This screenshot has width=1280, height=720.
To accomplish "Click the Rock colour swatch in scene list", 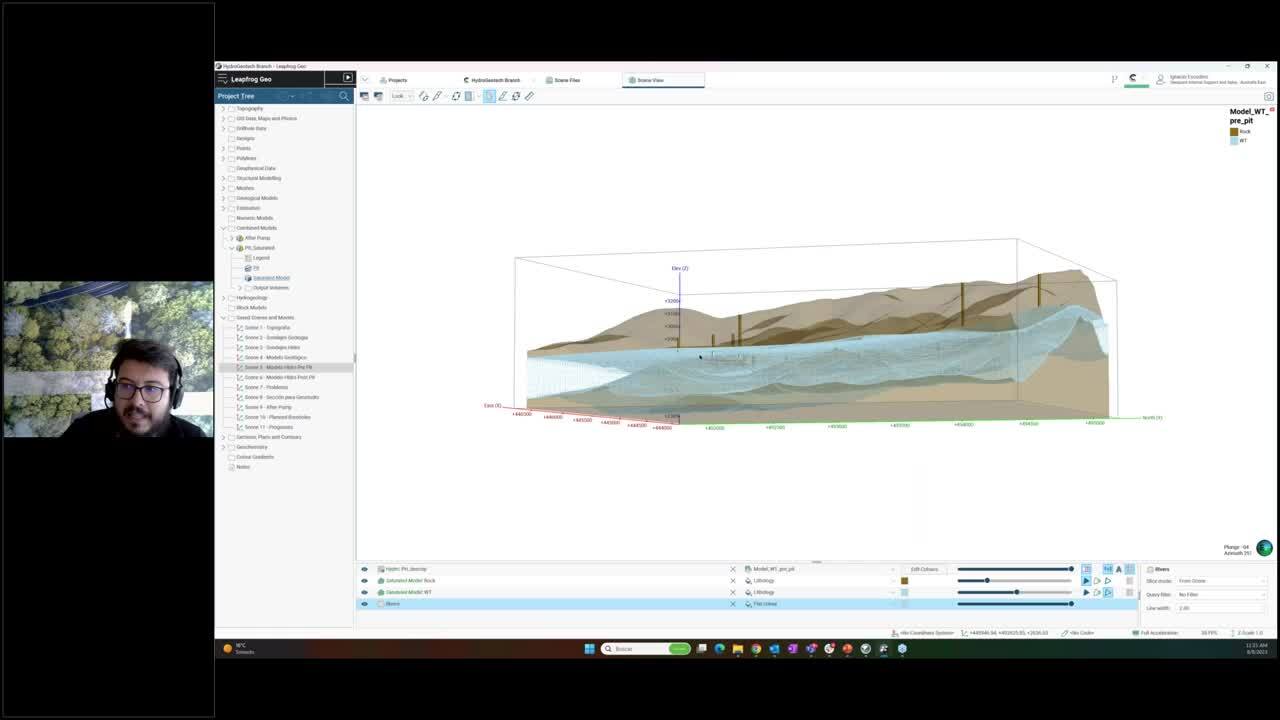I will (904, 581).
